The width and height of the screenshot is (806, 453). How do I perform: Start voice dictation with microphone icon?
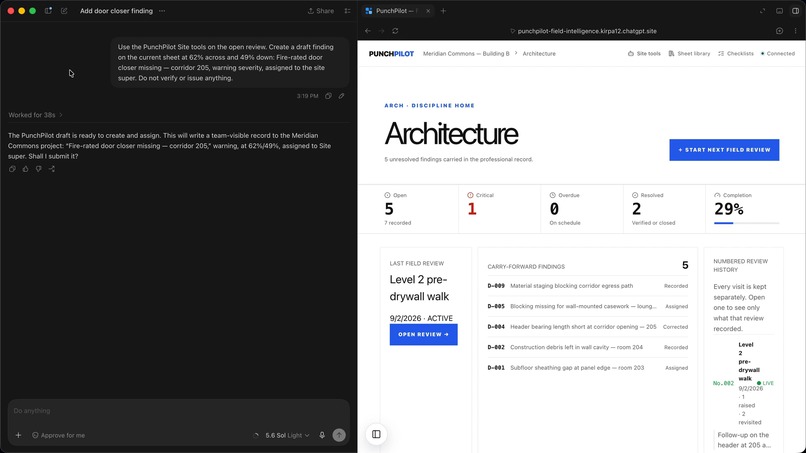click(x=322, y=436)
